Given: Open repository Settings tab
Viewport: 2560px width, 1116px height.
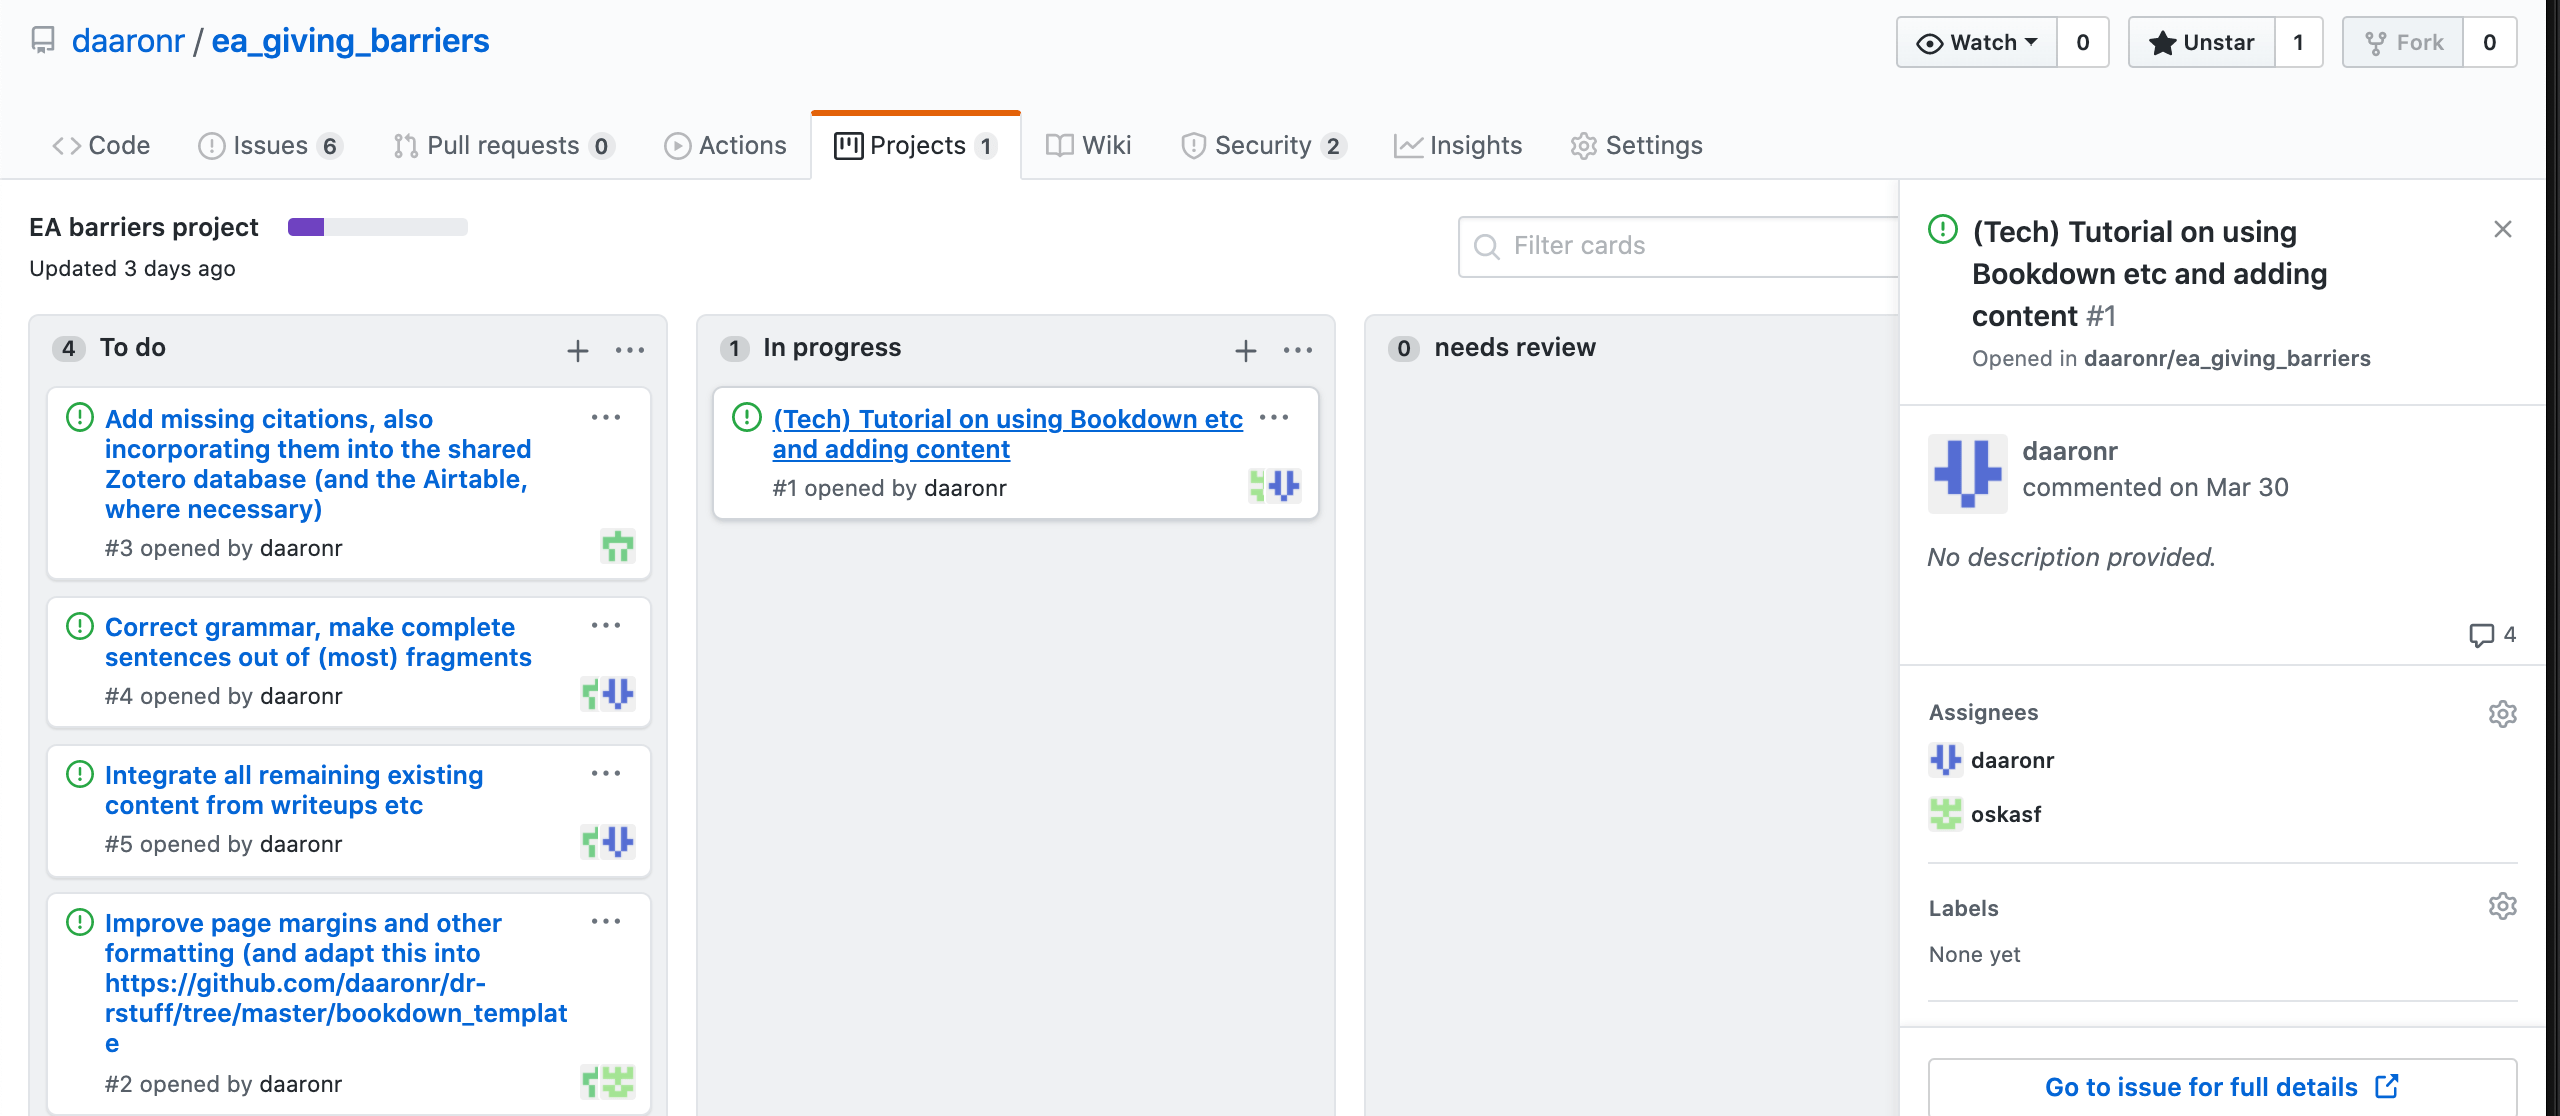Looking at the screenshot, I should click(1637, 146).
